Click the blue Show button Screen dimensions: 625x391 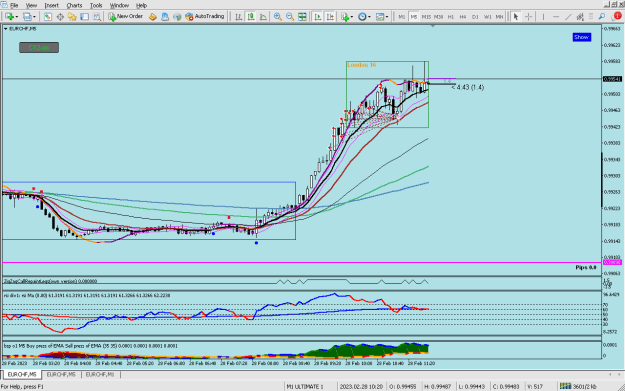point(582,37)
